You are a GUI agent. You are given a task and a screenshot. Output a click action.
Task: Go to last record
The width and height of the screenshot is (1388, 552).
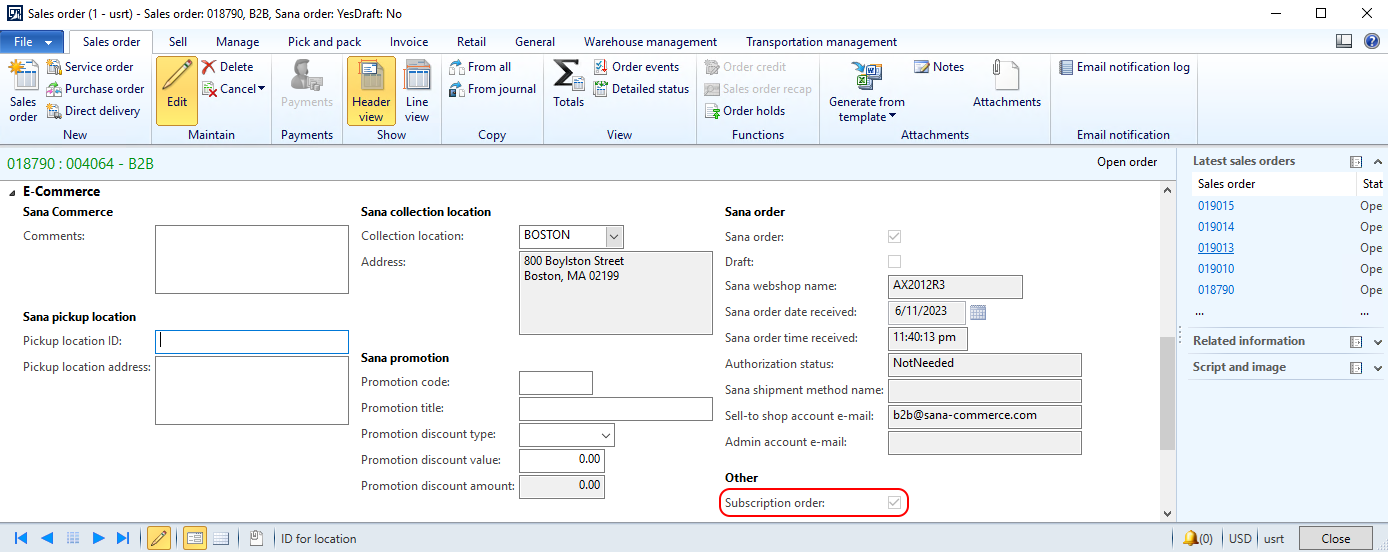(x=123, y=538)
